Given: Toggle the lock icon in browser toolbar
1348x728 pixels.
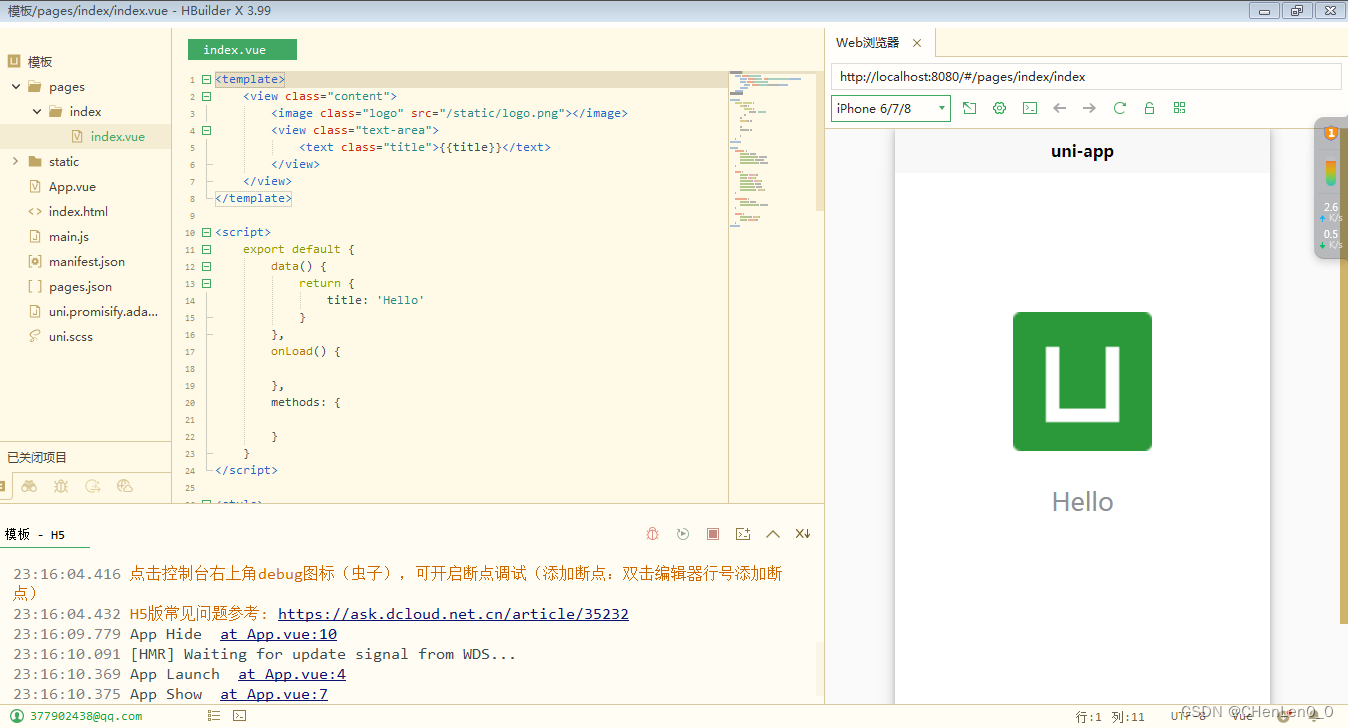Looking at the screenshot, I should [1149, 108].
